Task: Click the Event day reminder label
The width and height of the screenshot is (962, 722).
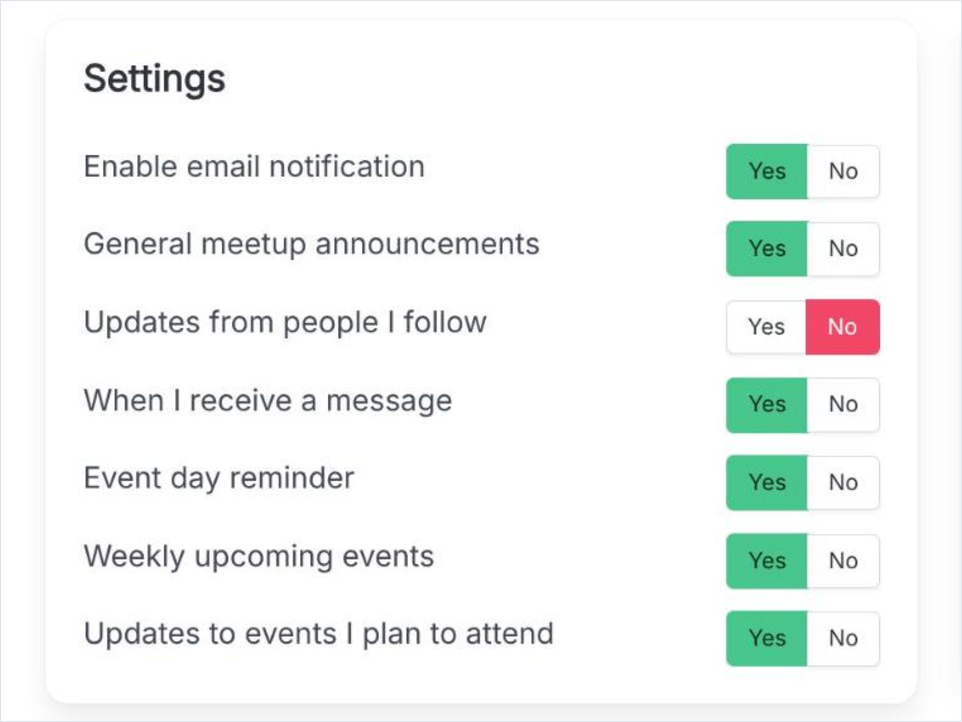Action: (x=219, y=478)
